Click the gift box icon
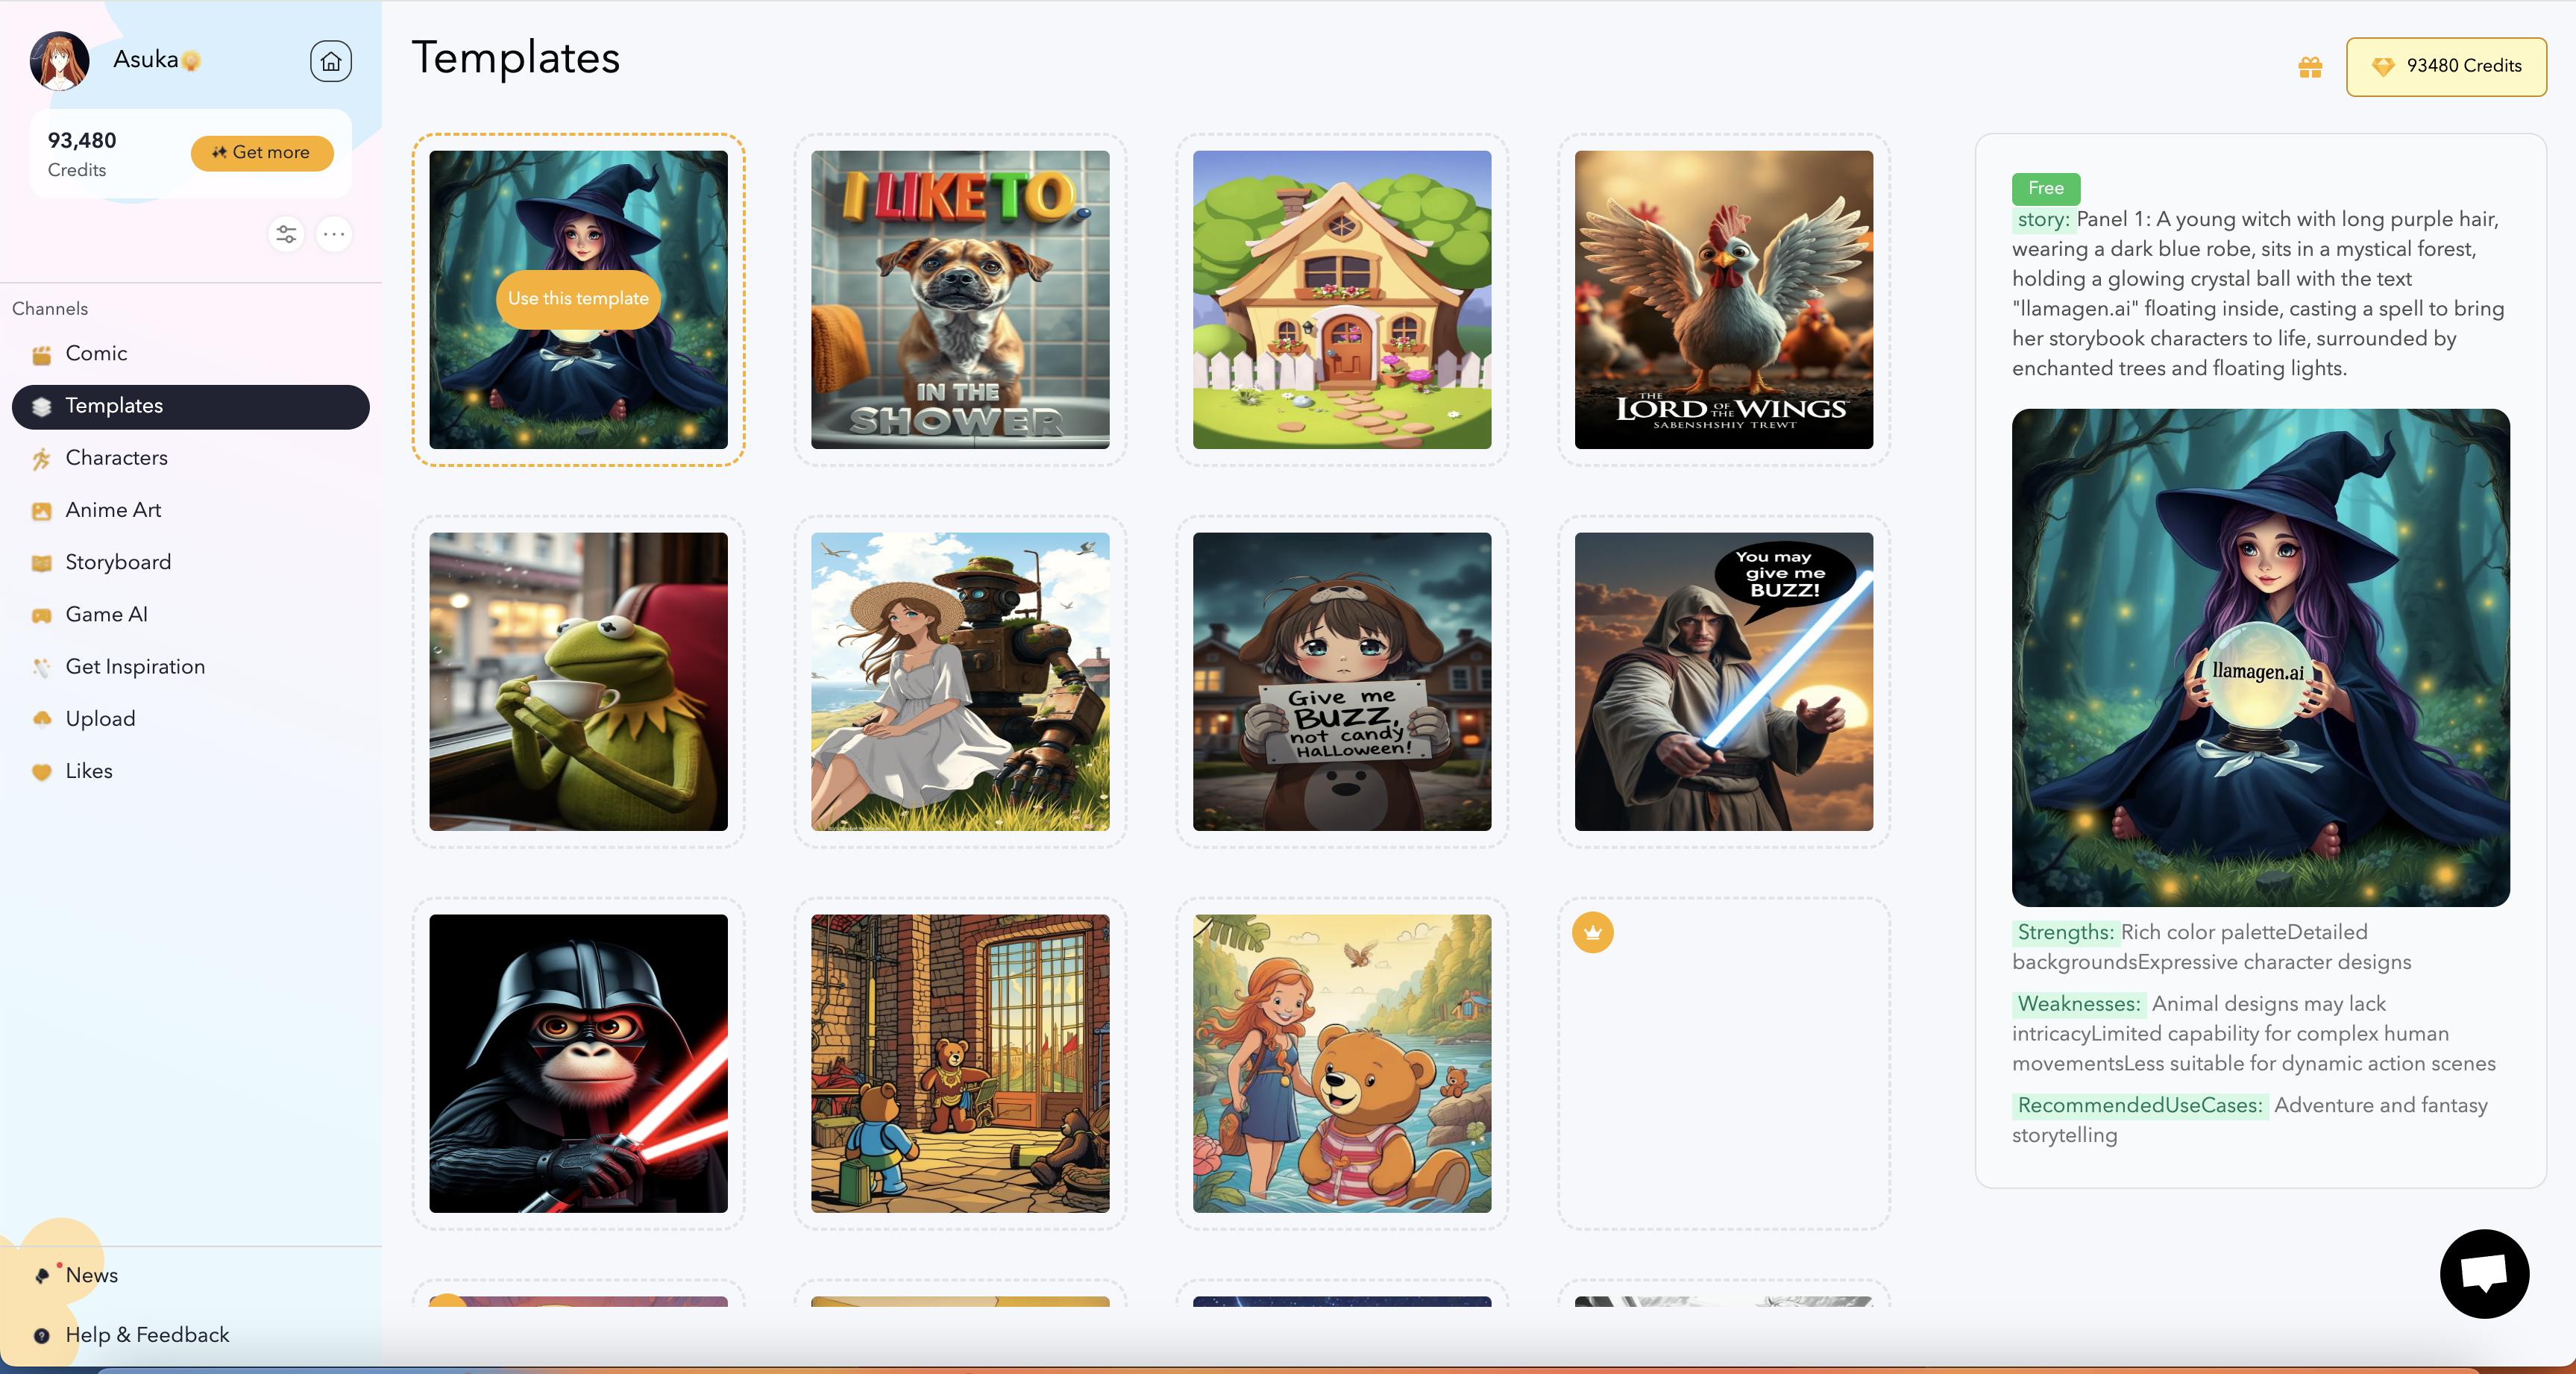Screen dimensions: 2576x1374 (x=2309, y=67)
